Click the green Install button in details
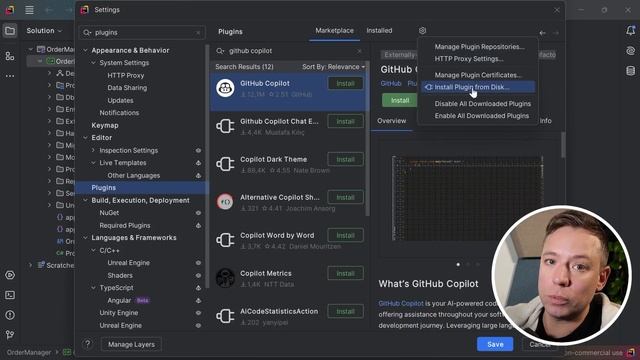The image size is (640, 360). click(400, 100)
